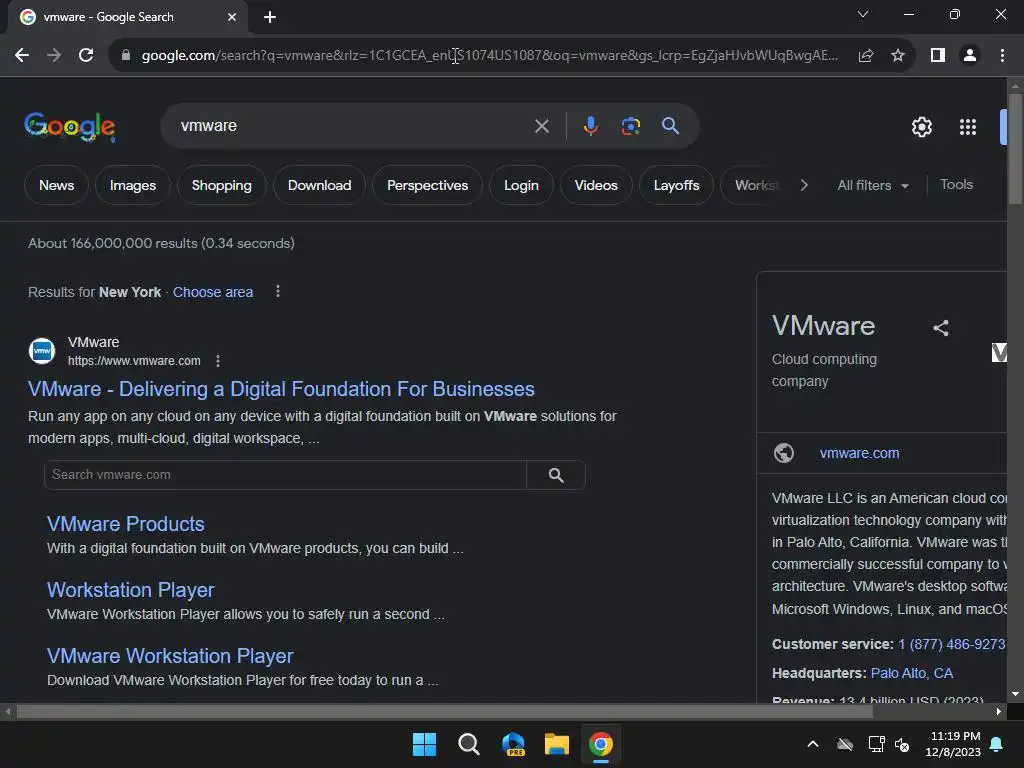Filter results by Images

coord(133,185)
